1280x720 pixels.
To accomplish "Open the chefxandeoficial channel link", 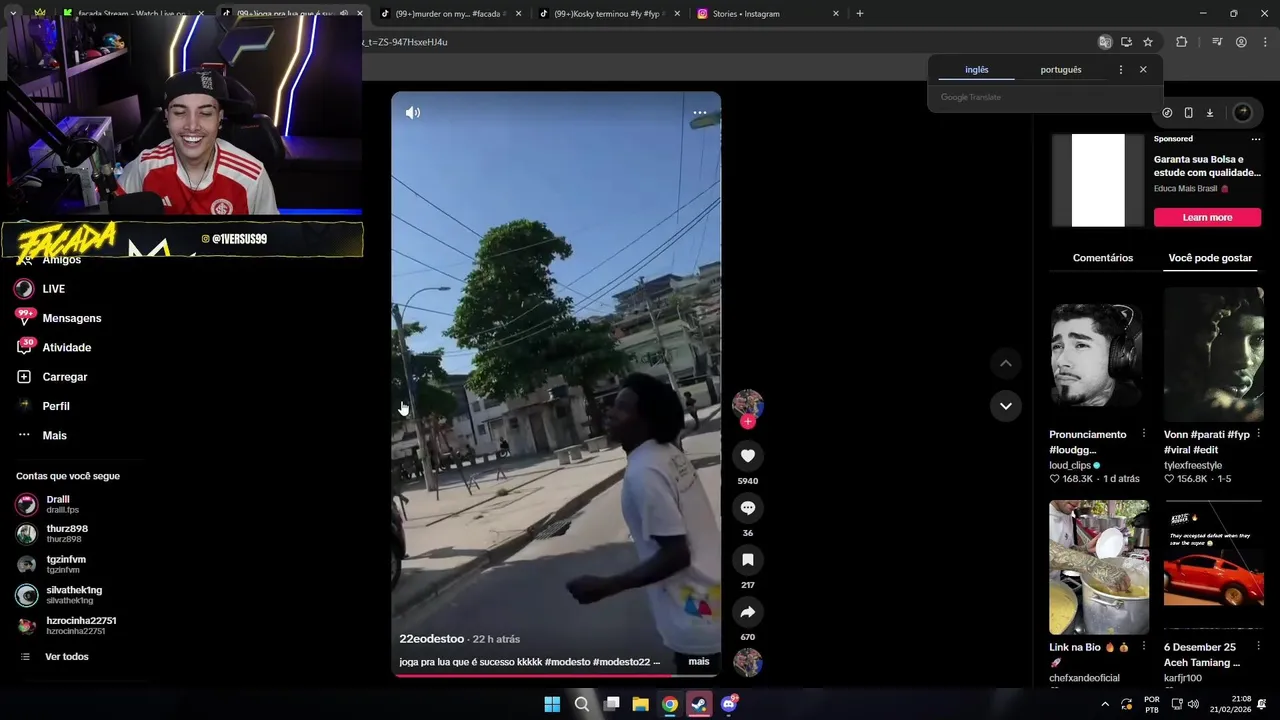I will (x=1084, y=678).
